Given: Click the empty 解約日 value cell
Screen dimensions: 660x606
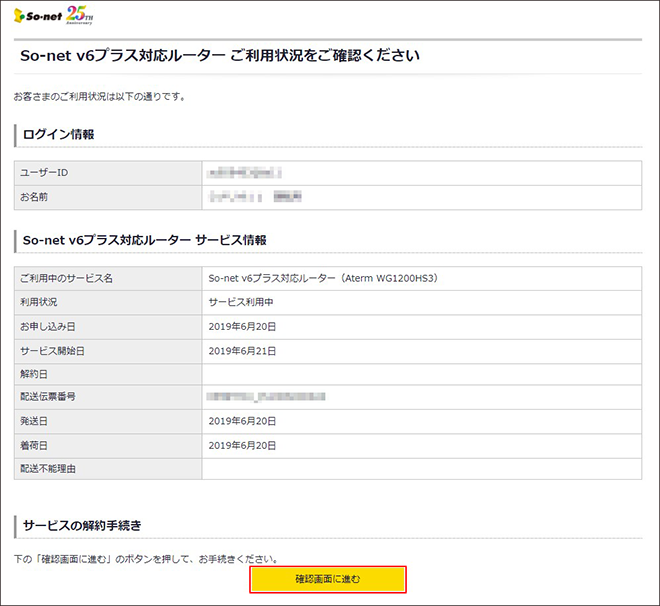Looking at the screenshot, I should (420, 374).
